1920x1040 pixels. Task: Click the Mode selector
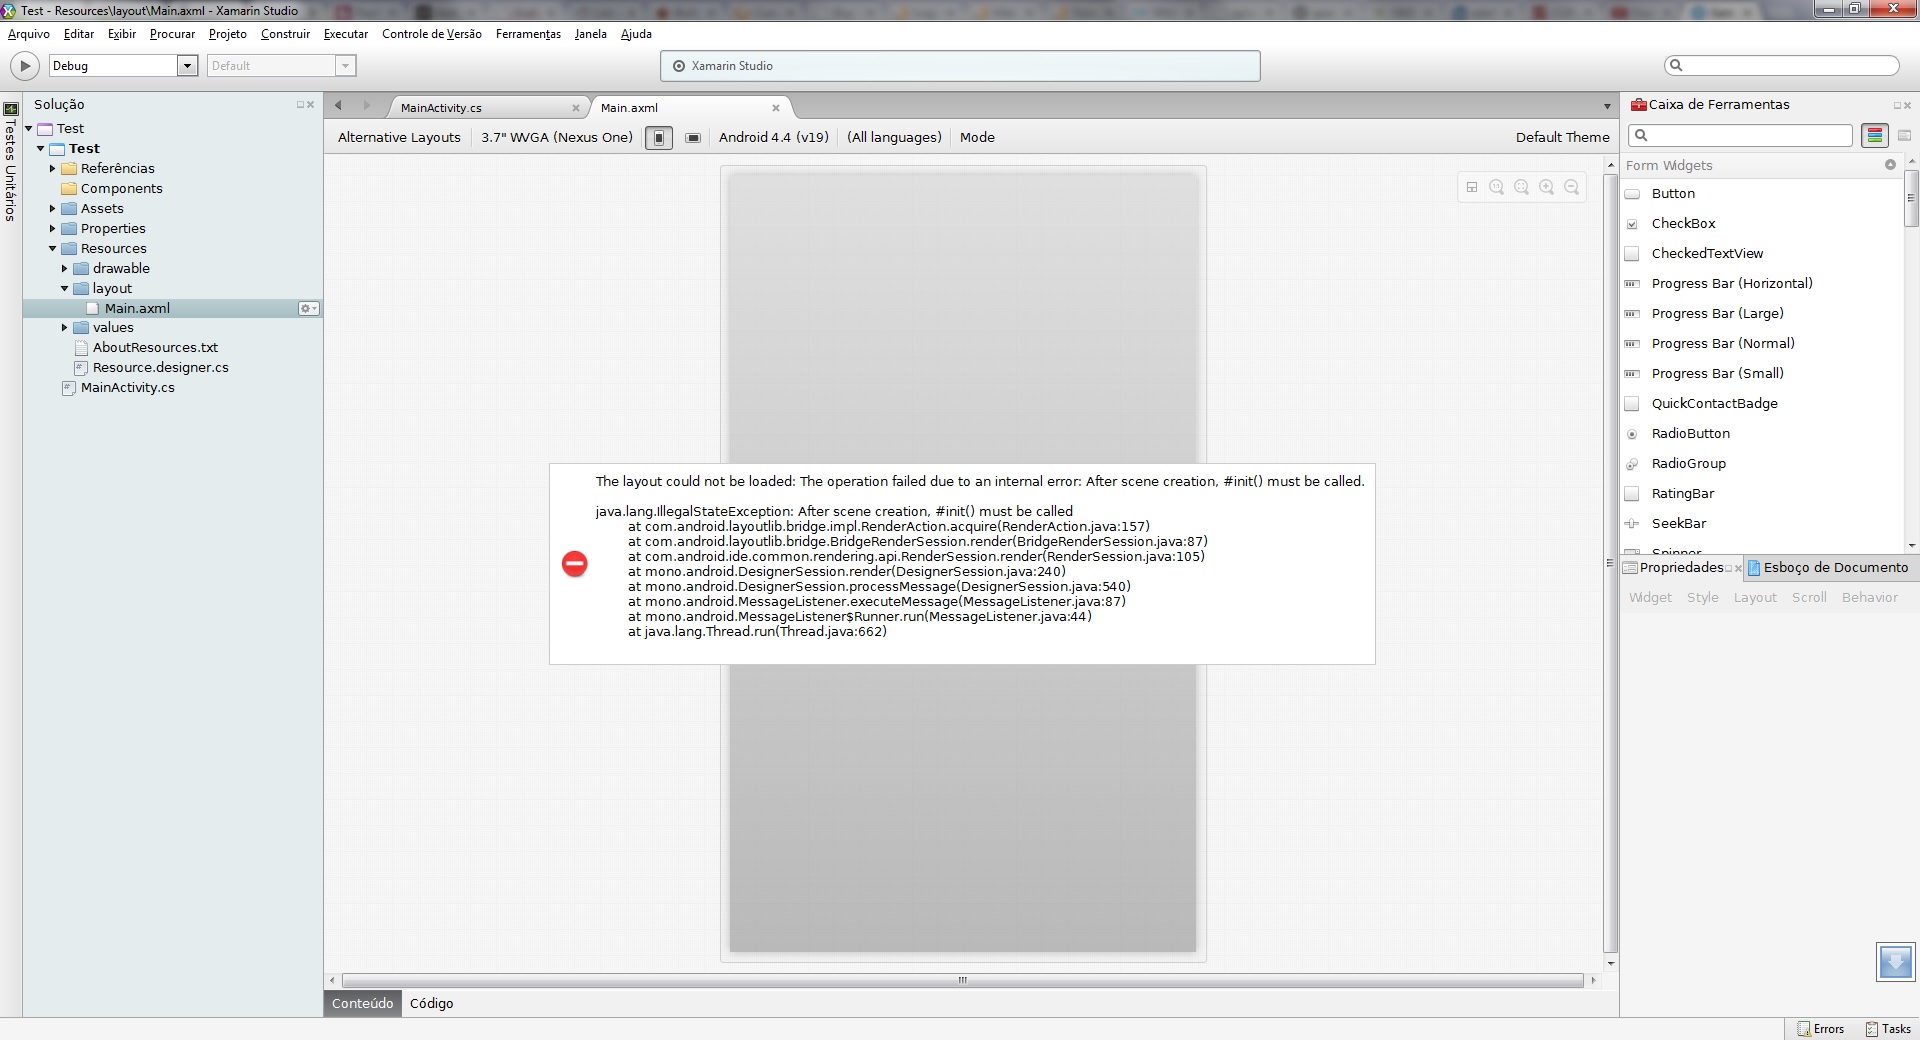click(977, 138)
